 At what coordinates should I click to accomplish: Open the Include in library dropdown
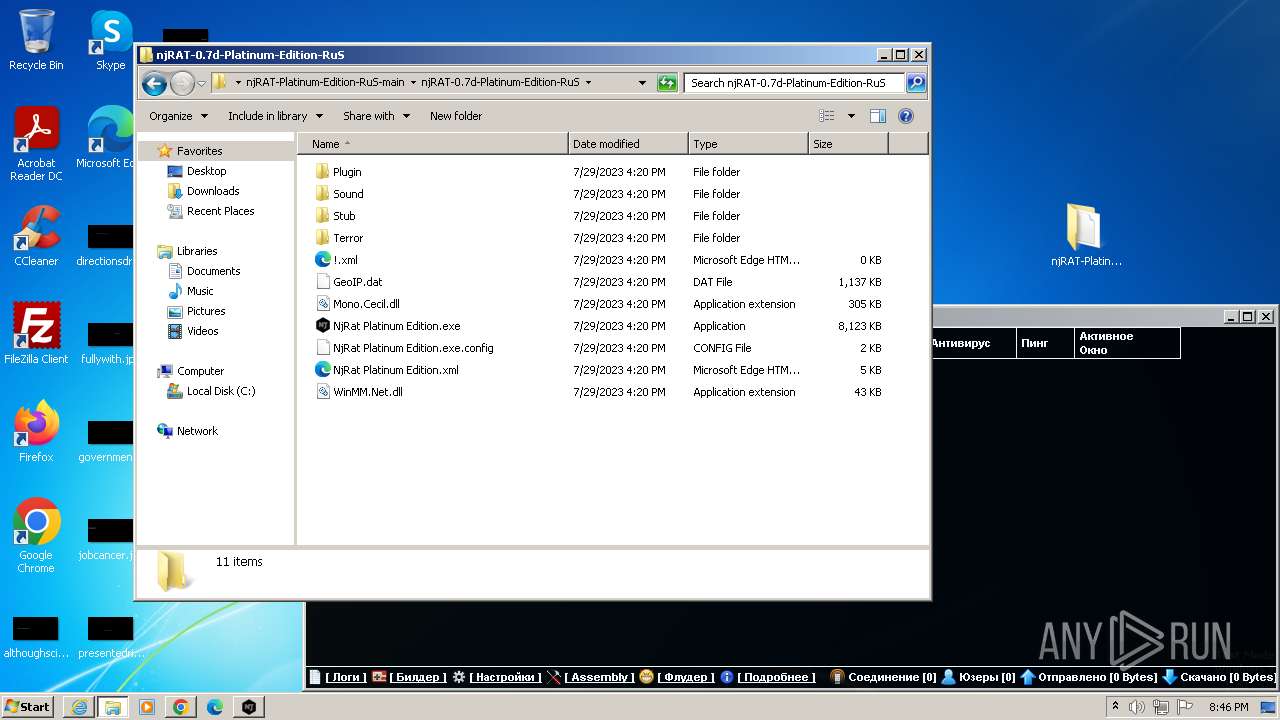pyautogui.click(x=275, y=116)
